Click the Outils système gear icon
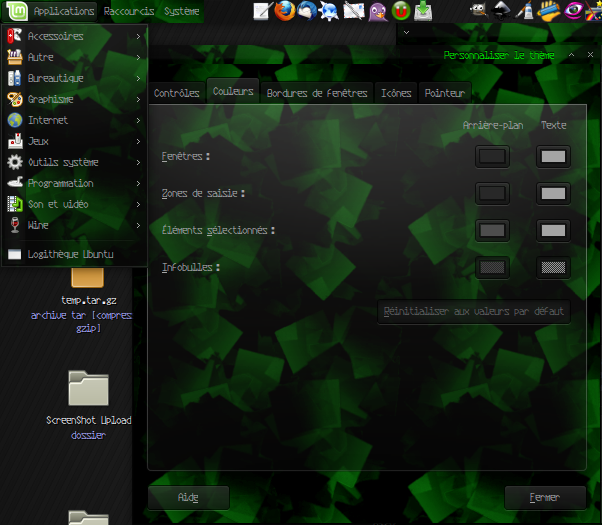The height and width of the screenshot is (525, 602). coord(15,162)
